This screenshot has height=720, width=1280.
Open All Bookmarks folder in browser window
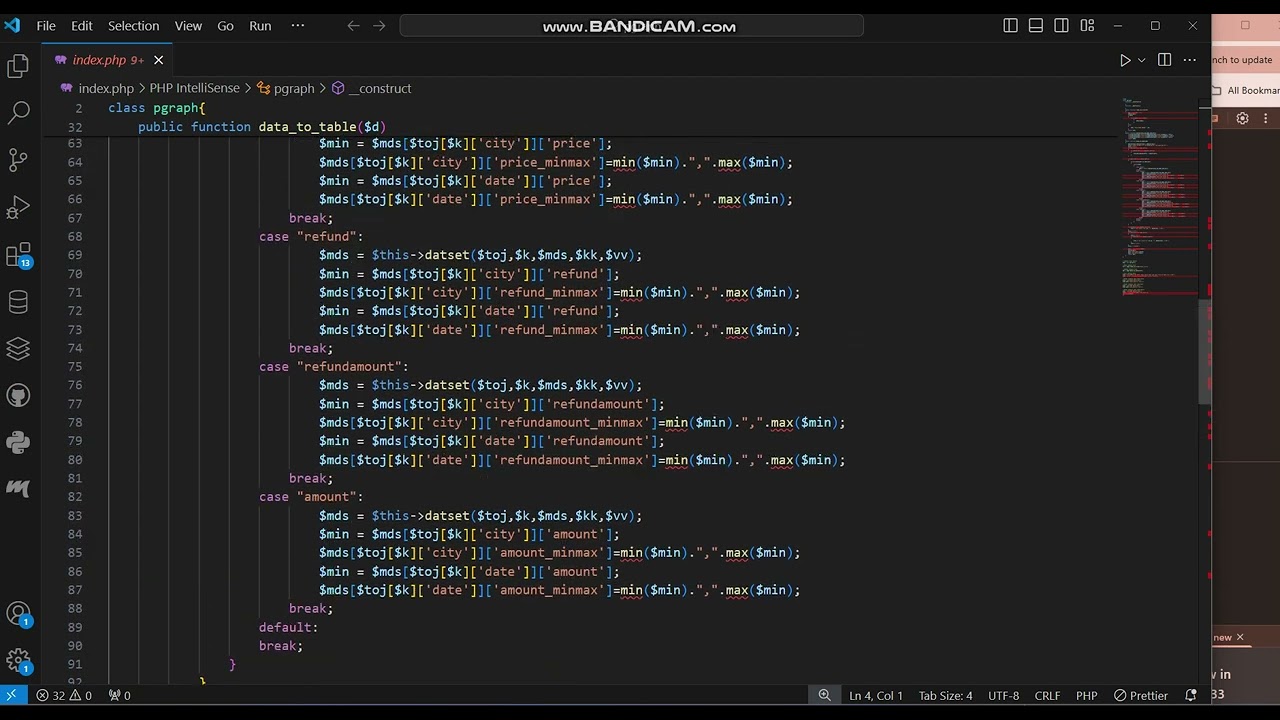(1245, 91)
